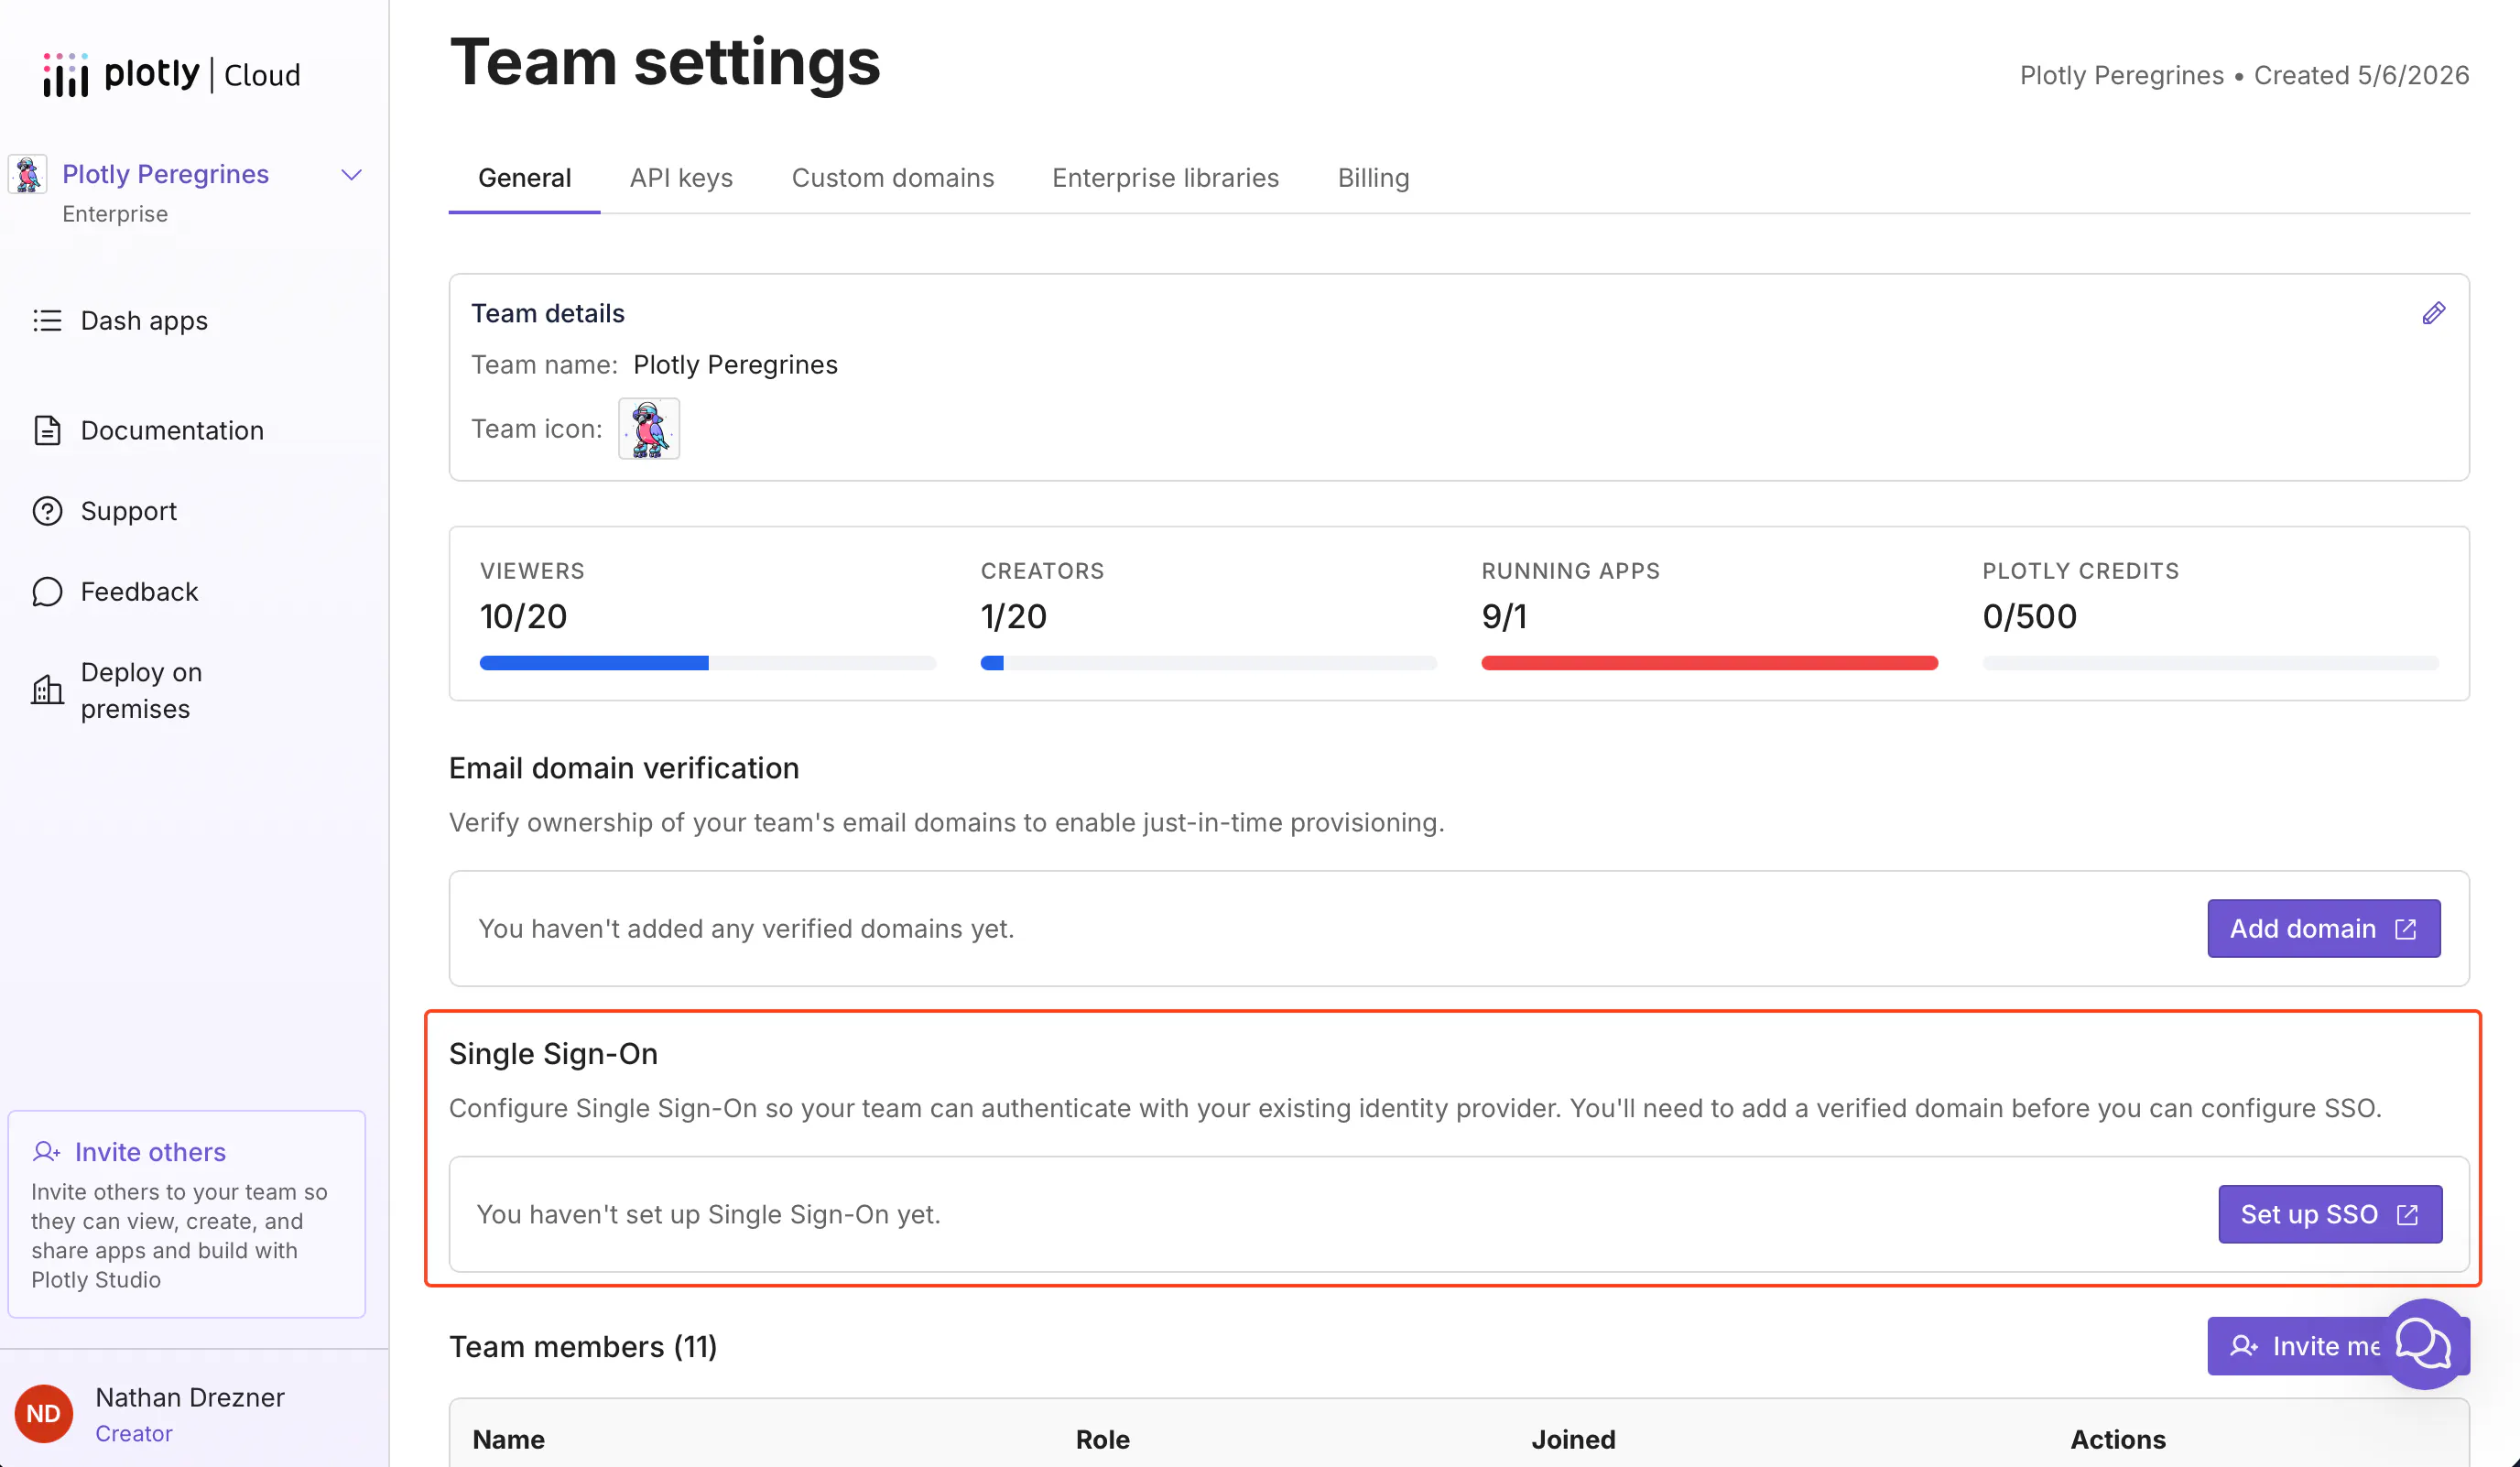This screenshot has width=2520, height=1467.
Task: Click the Documentation sidebar label
Action: point(172,430)
